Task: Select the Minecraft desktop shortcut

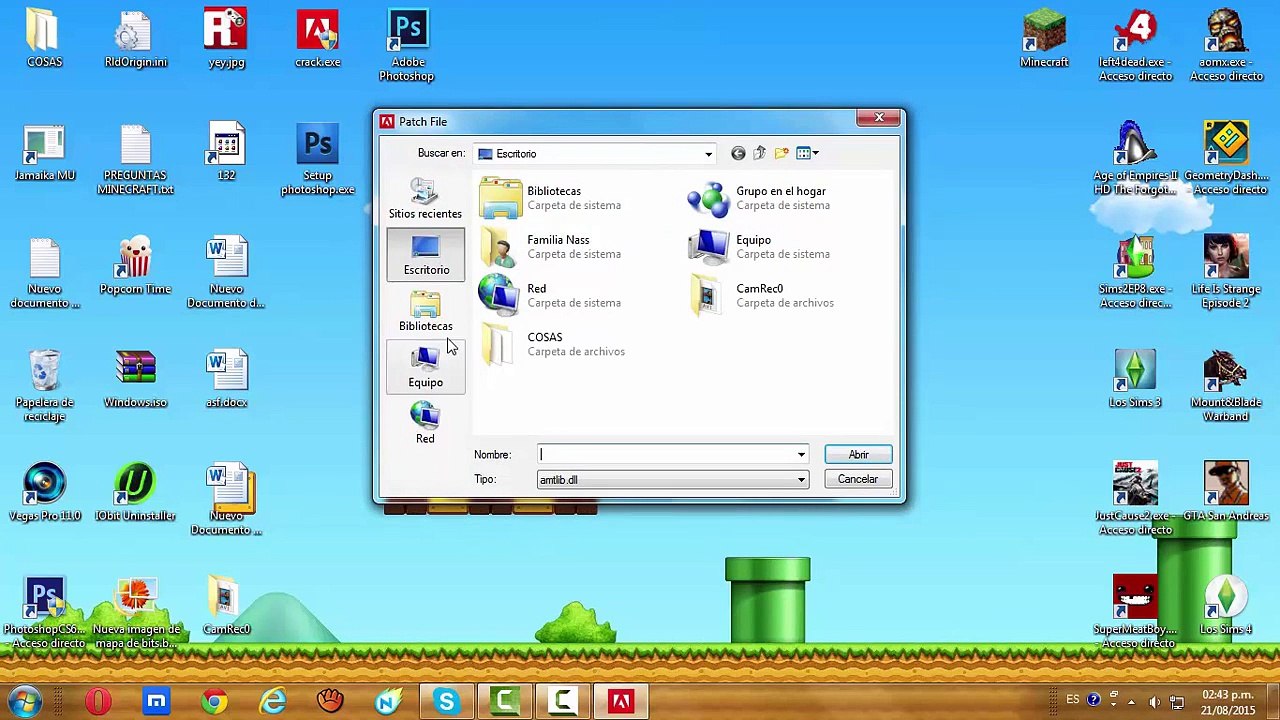Action: click(1044, 40)
